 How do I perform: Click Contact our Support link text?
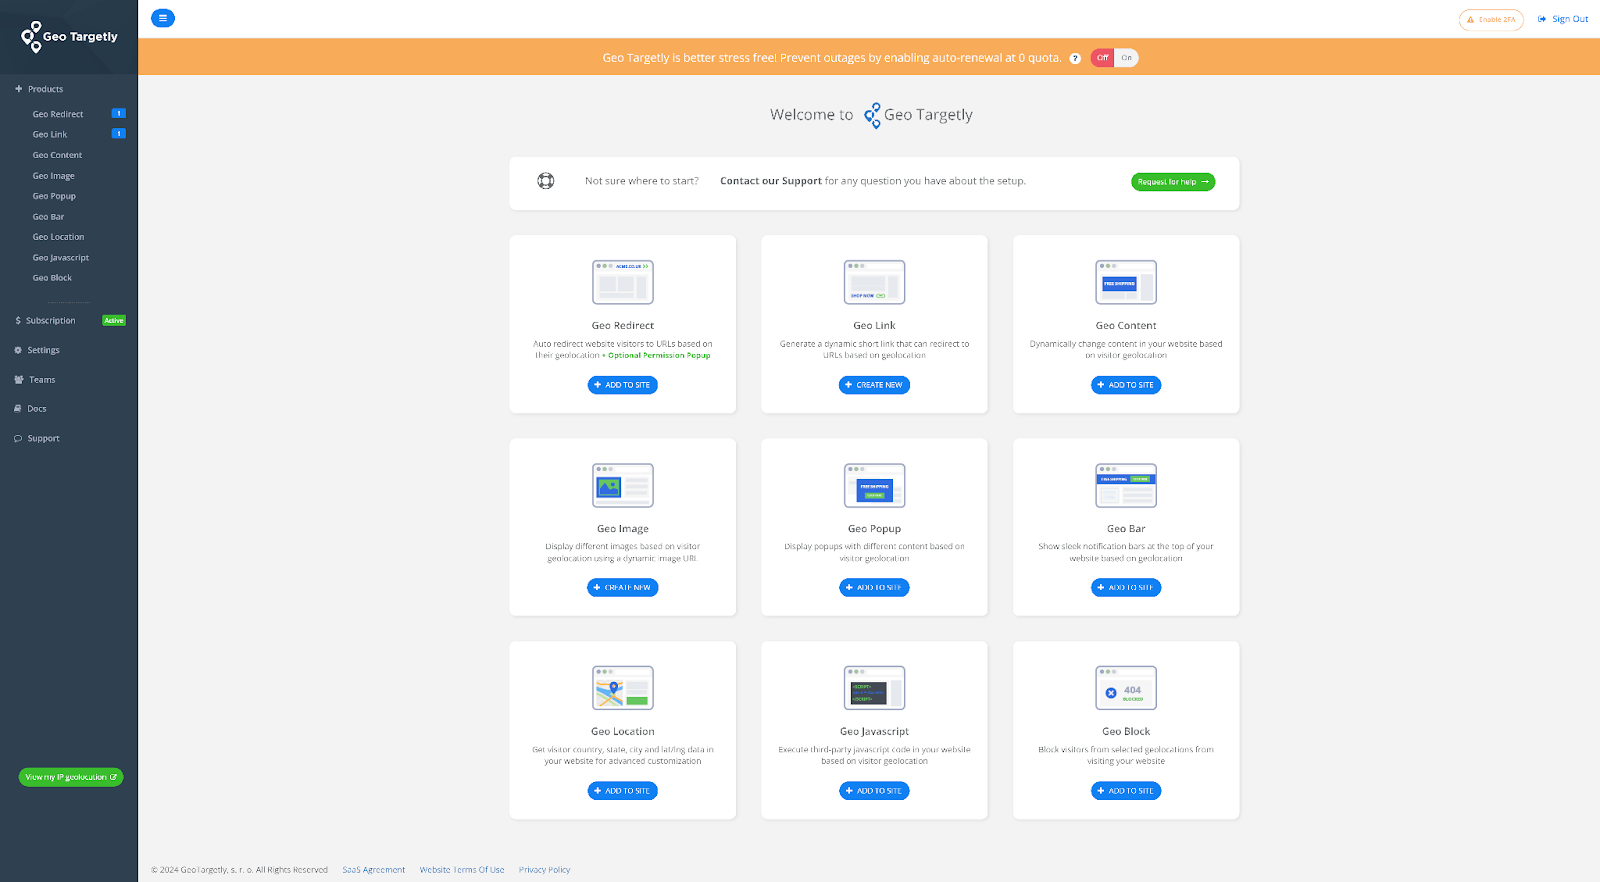(771, 181)
